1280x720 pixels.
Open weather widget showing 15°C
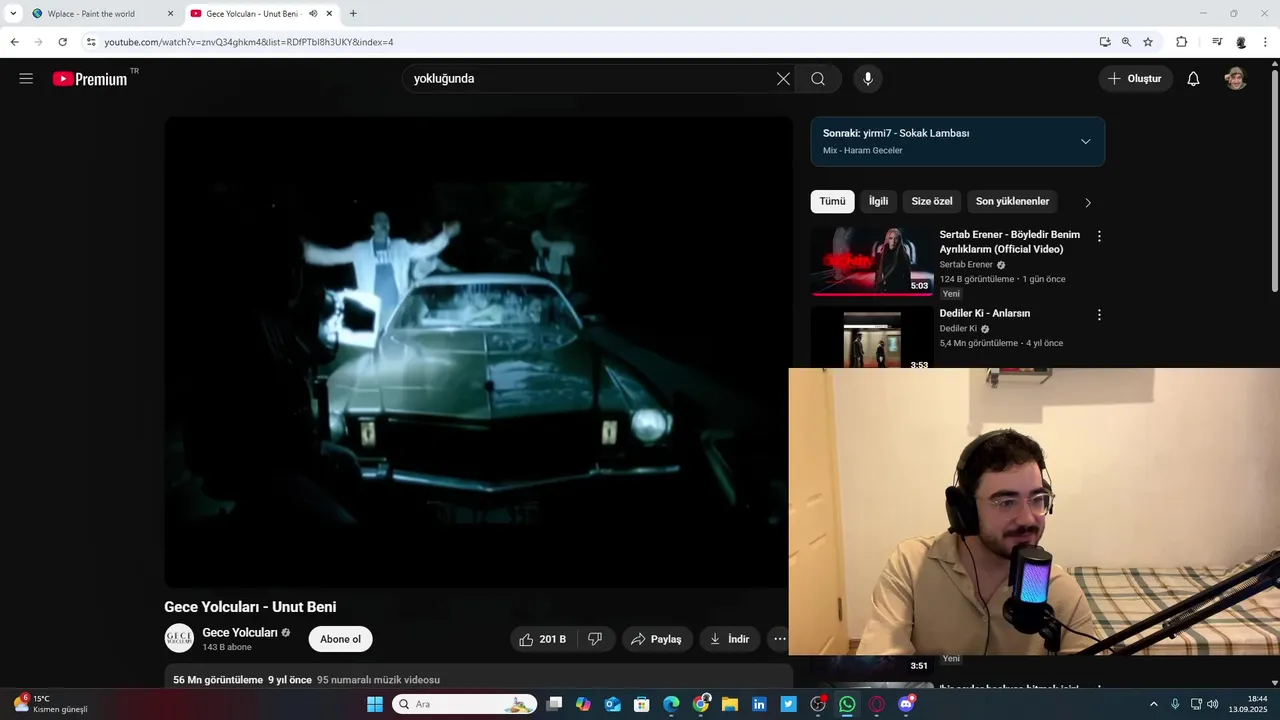pyautogui.click(x=50, y=704)
